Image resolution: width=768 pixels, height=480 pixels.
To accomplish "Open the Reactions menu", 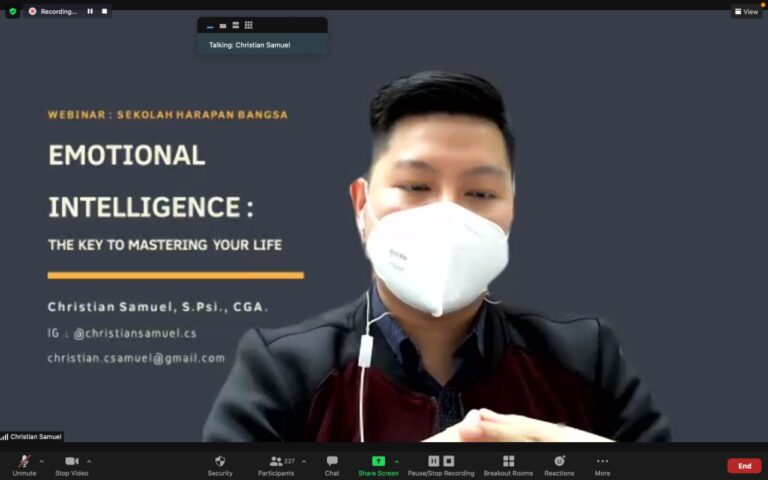I will 559,461.
